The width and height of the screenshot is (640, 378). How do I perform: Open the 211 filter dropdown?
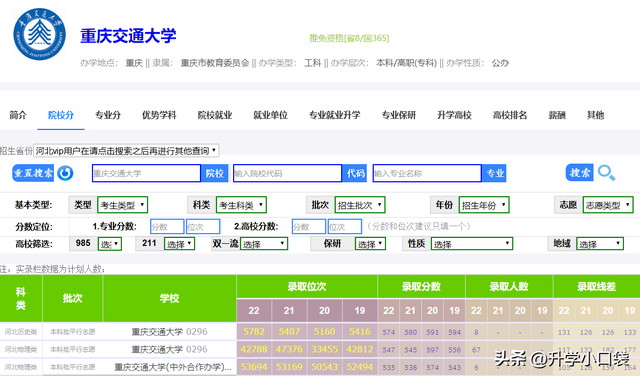coord(179,244)
